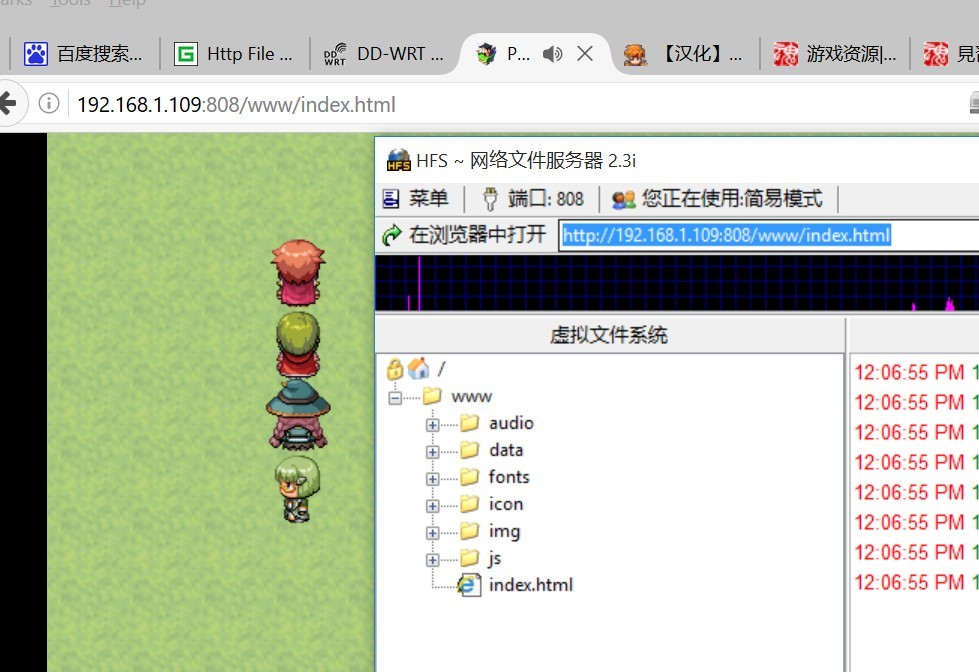This screenshot has height=672, width=979.
Task: Expand the fonts folder node
Action: click(432, 478)
